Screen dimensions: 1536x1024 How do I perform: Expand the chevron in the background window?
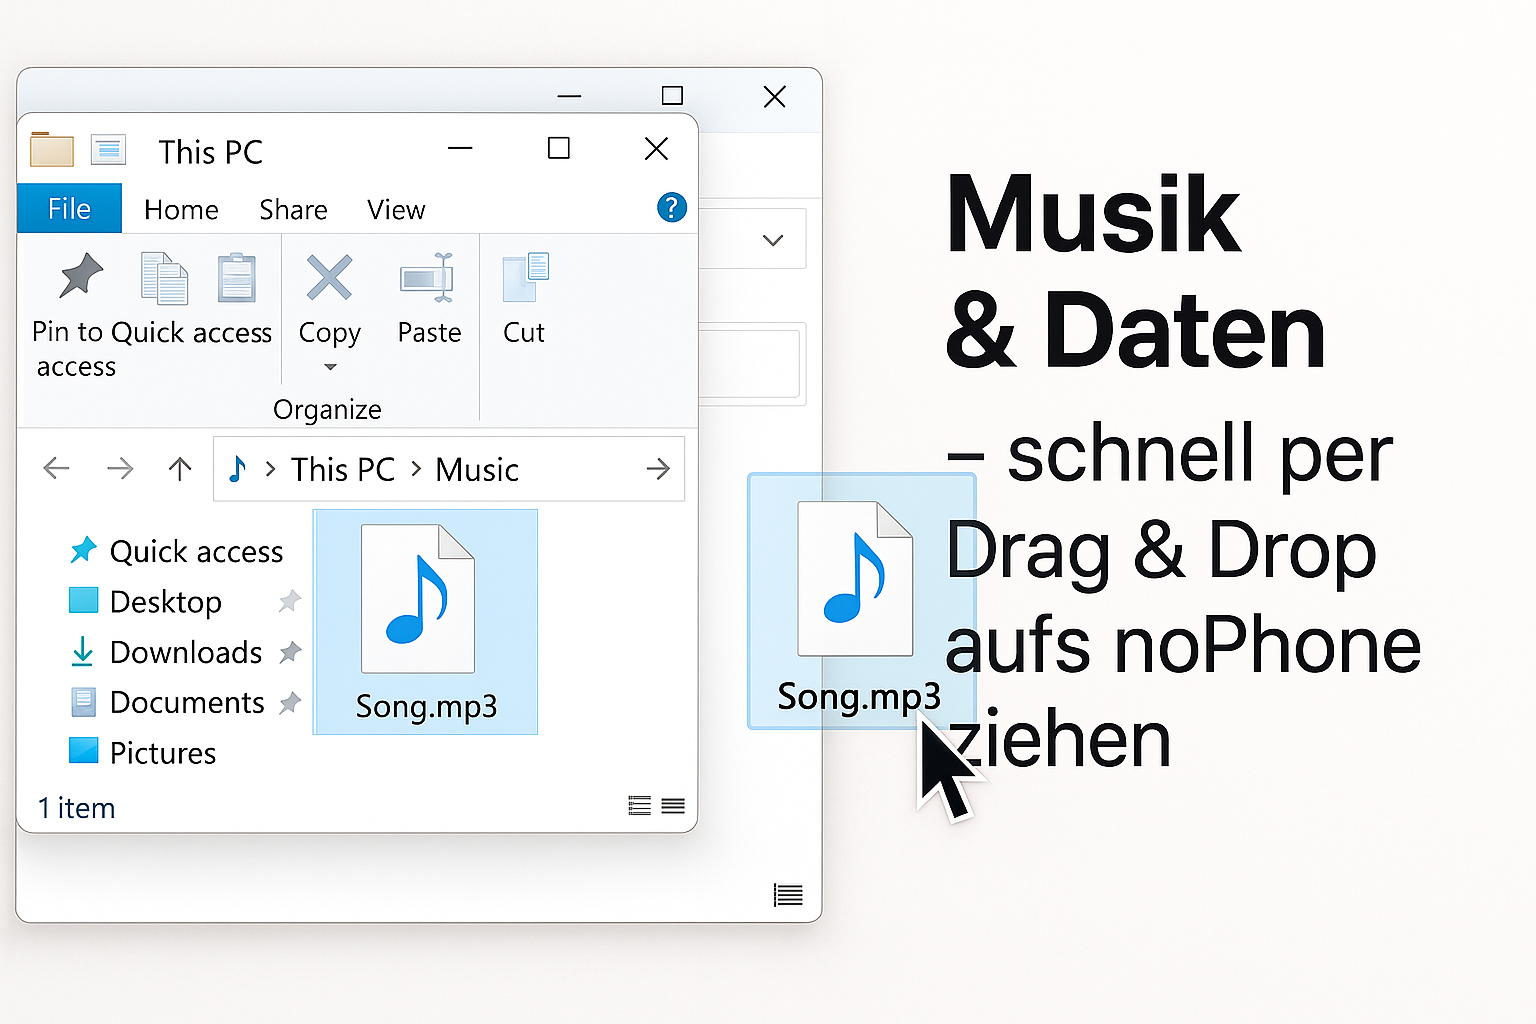(772, 240)
